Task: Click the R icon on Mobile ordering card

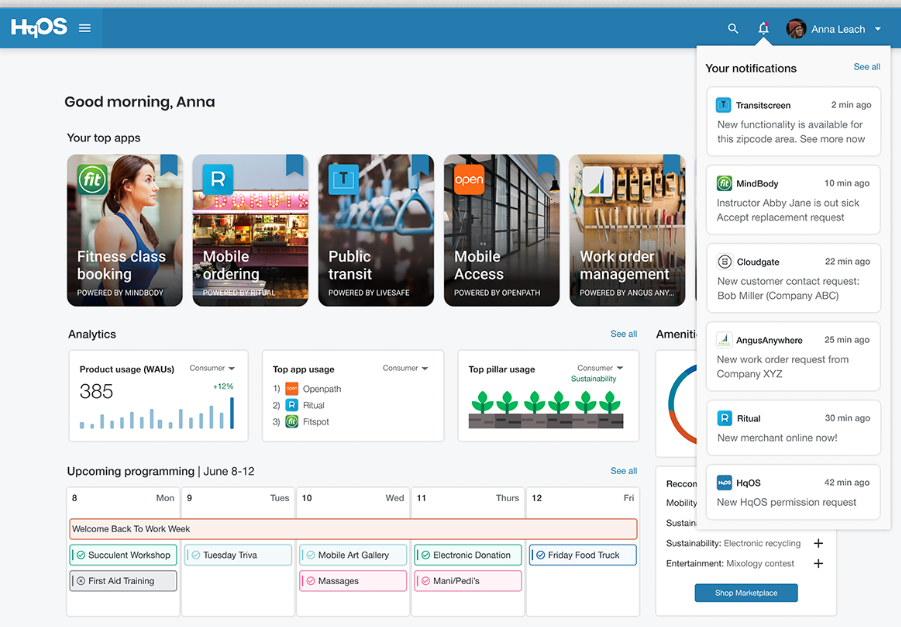Action: [x=218, y=180]
